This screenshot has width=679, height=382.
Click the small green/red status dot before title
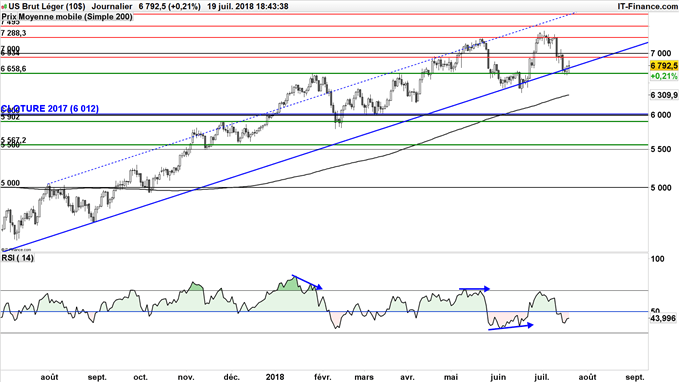click(4, 7)
